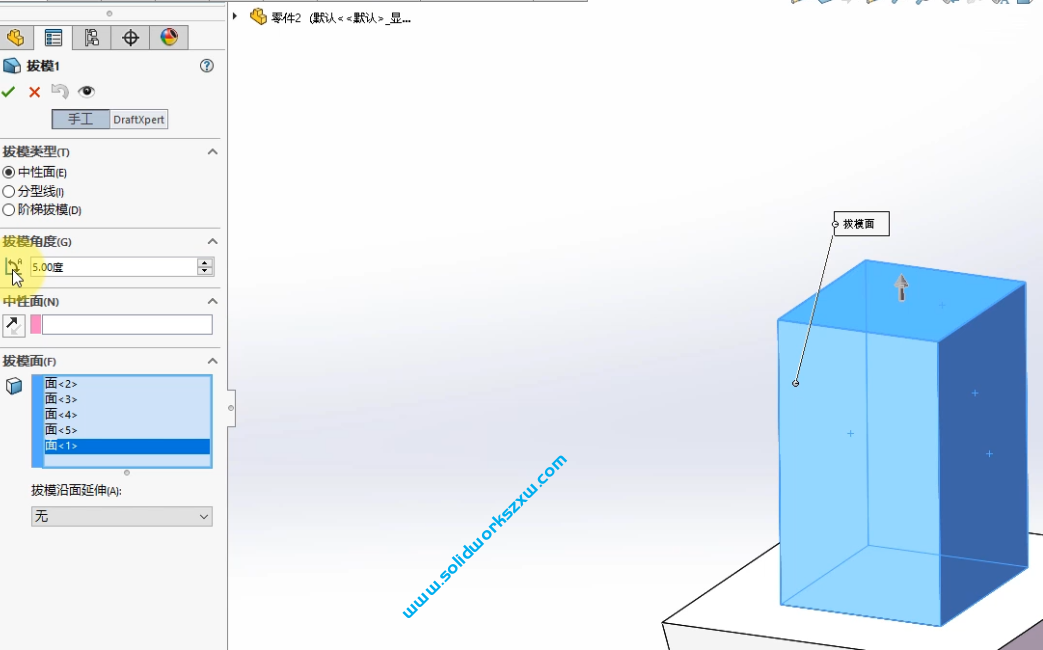This screenshot has height=650, width=1043.
Task: Select the 中性面 draft type
Action: click(x=10, y=172)
